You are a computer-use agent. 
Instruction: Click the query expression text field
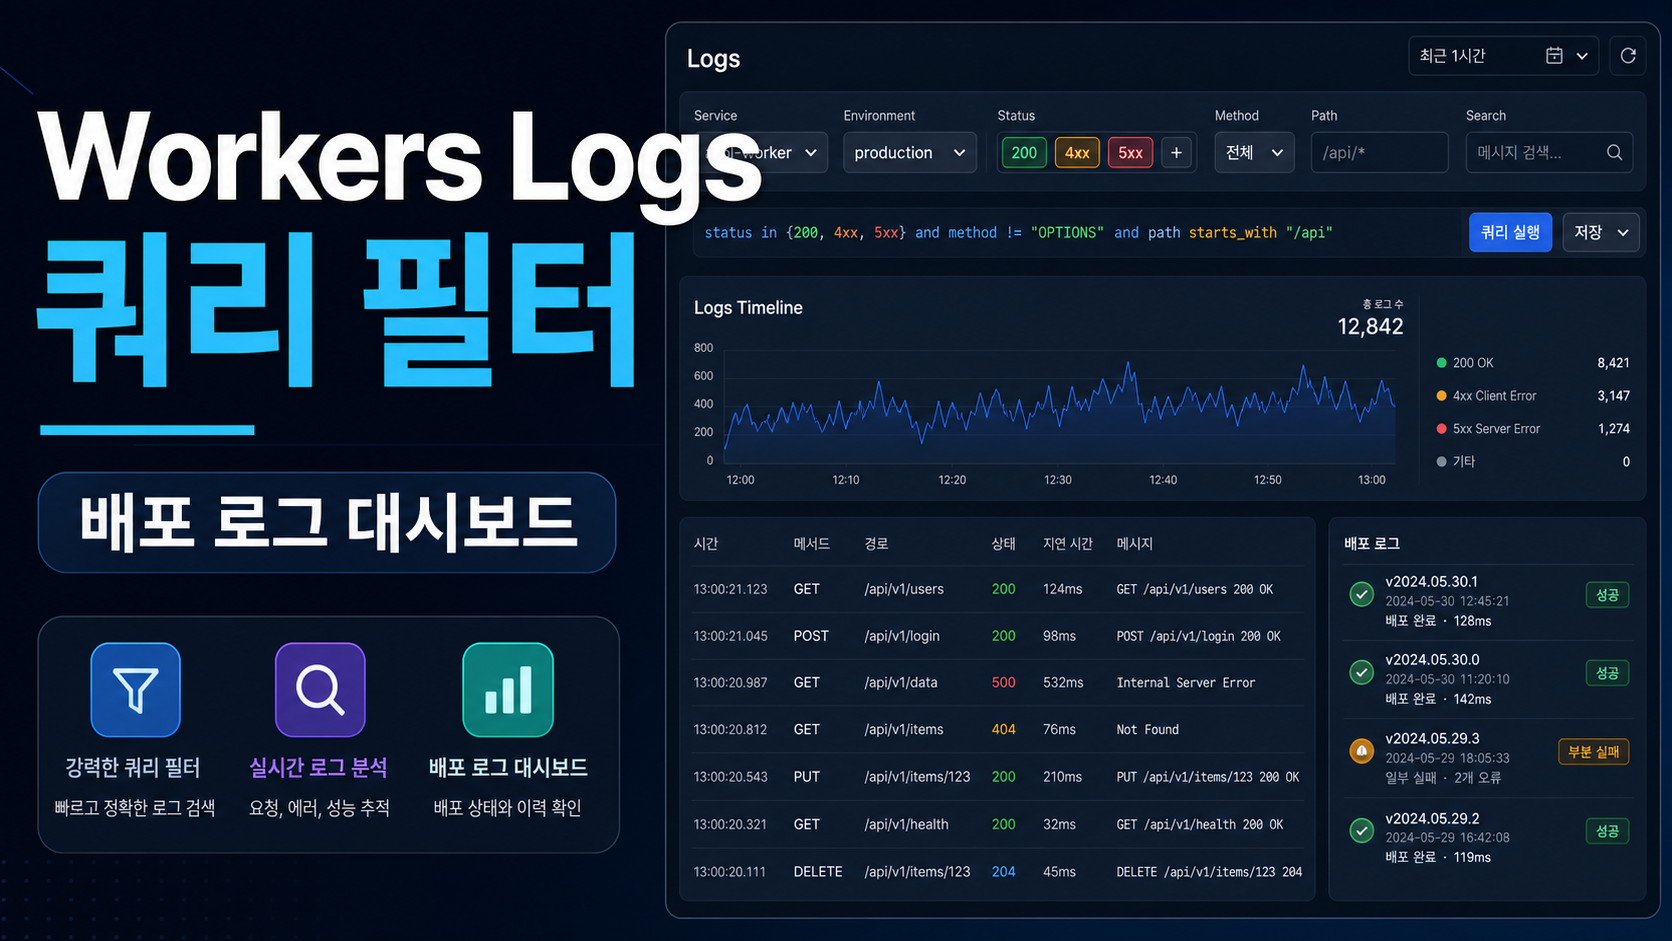pos(1078,233)
